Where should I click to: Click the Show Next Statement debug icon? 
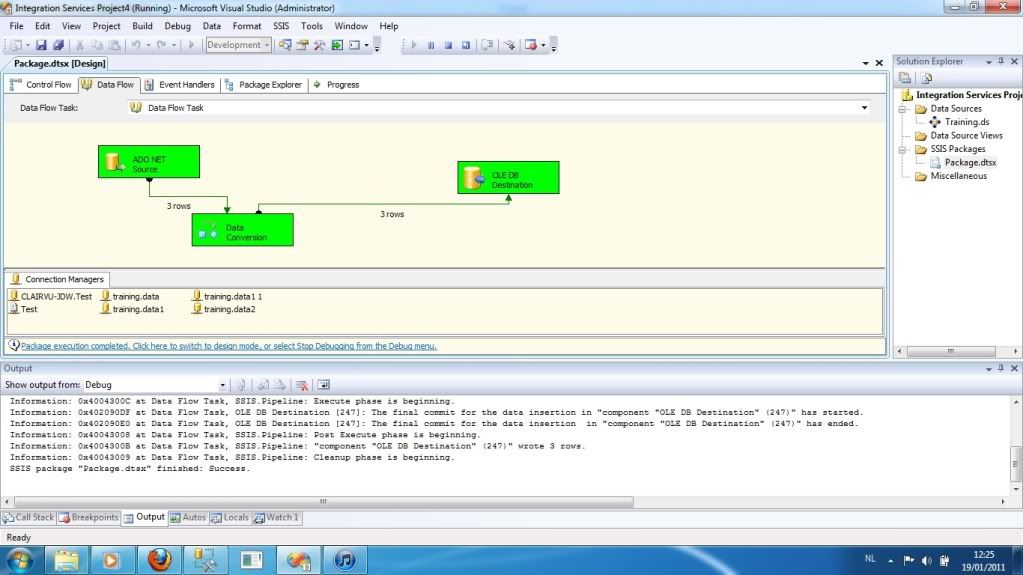(x=487, y=45)
